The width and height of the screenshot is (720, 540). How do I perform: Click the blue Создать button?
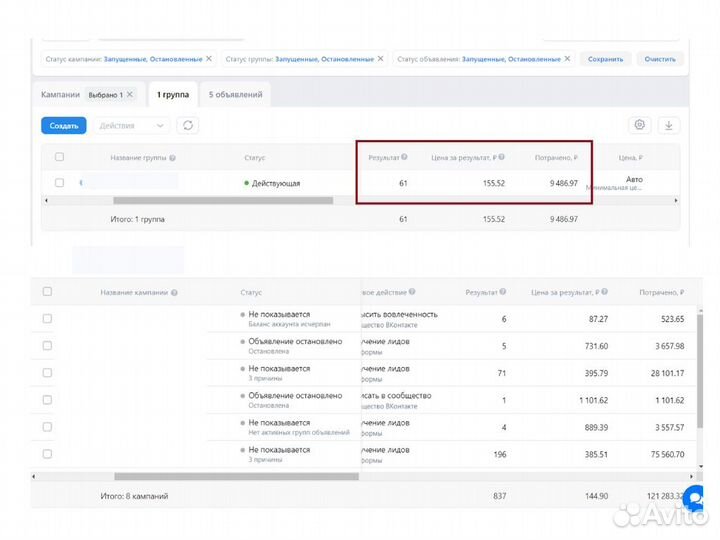[x=64, y=125]
